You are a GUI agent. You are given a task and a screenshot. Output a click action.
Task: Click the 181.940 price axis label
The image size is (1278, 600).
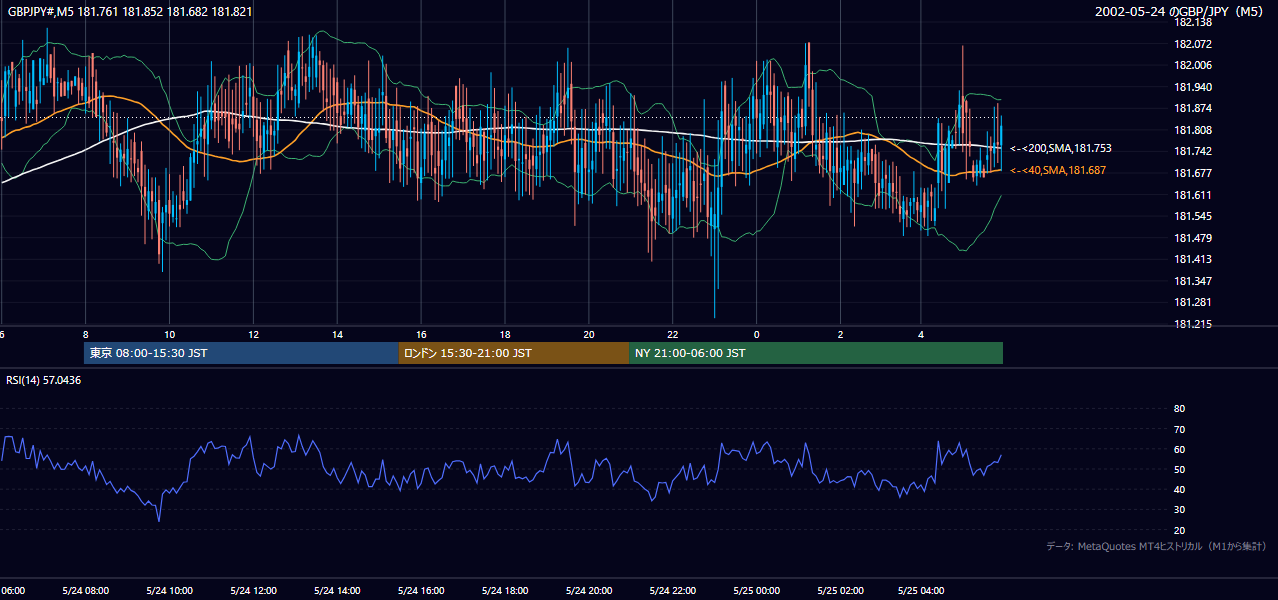(x=1192, y=88)
